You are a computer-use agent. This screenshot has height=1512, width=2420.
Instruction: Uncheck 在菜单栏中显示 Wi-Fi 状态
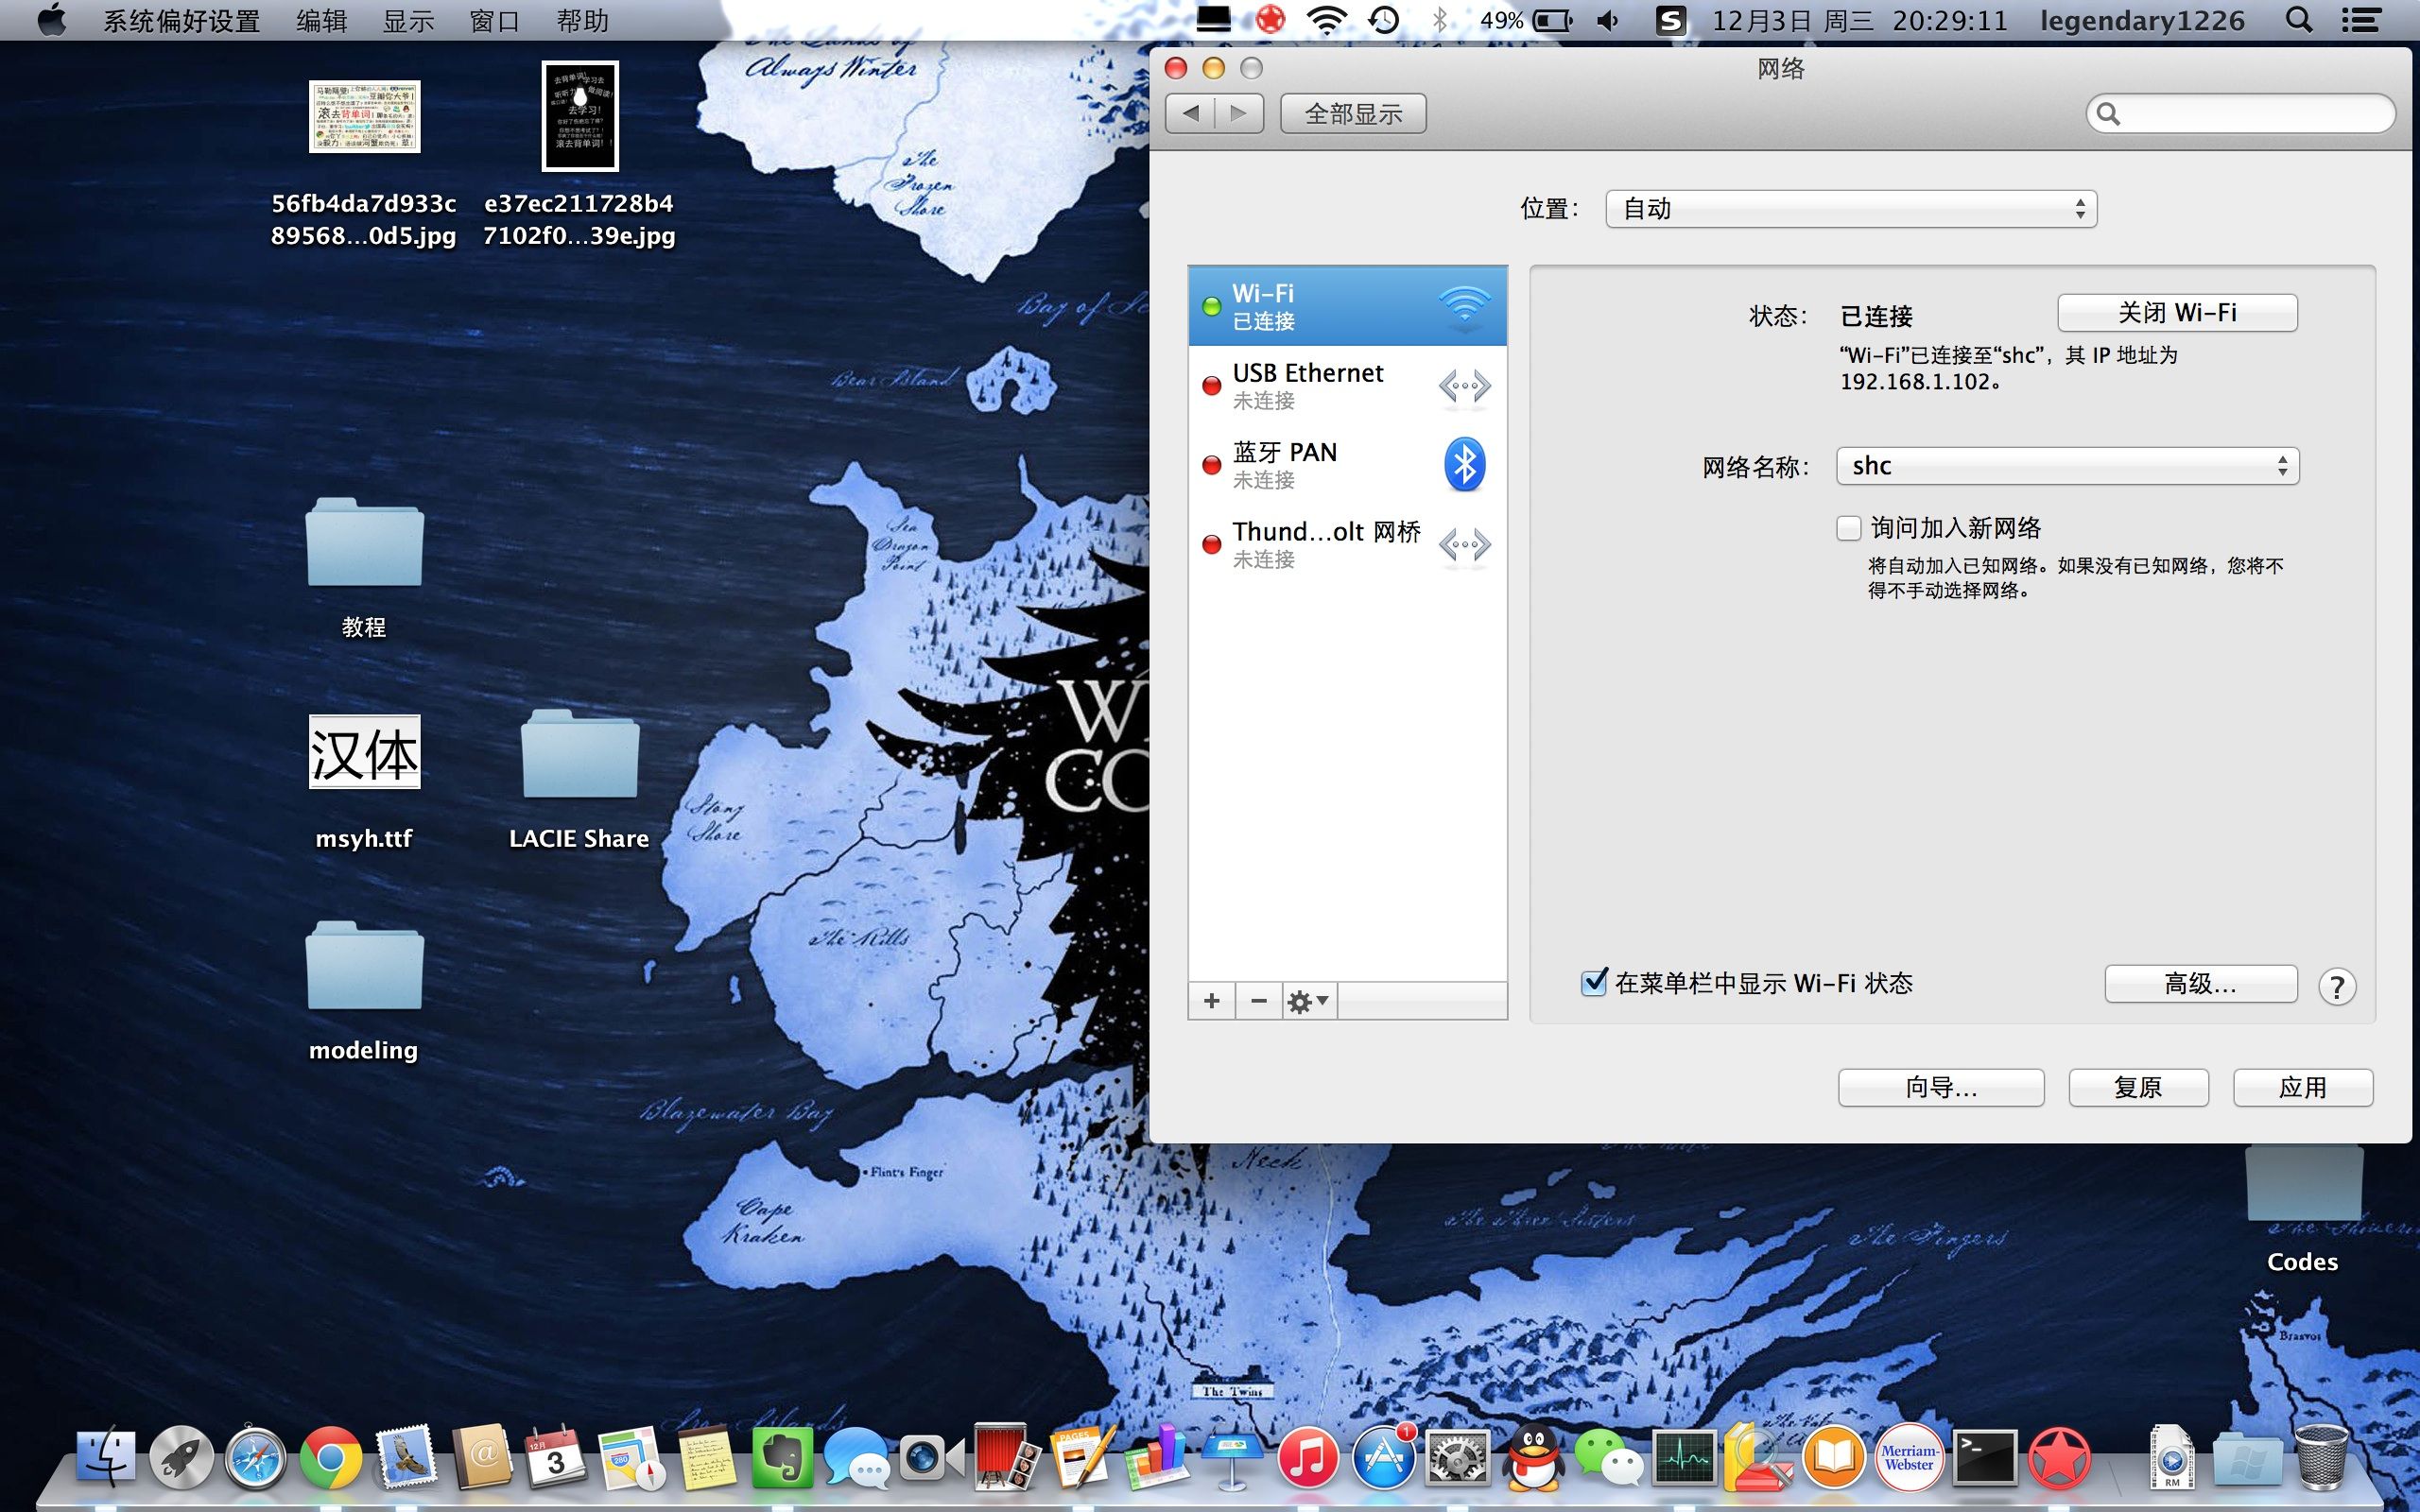tap(1594, 982)
